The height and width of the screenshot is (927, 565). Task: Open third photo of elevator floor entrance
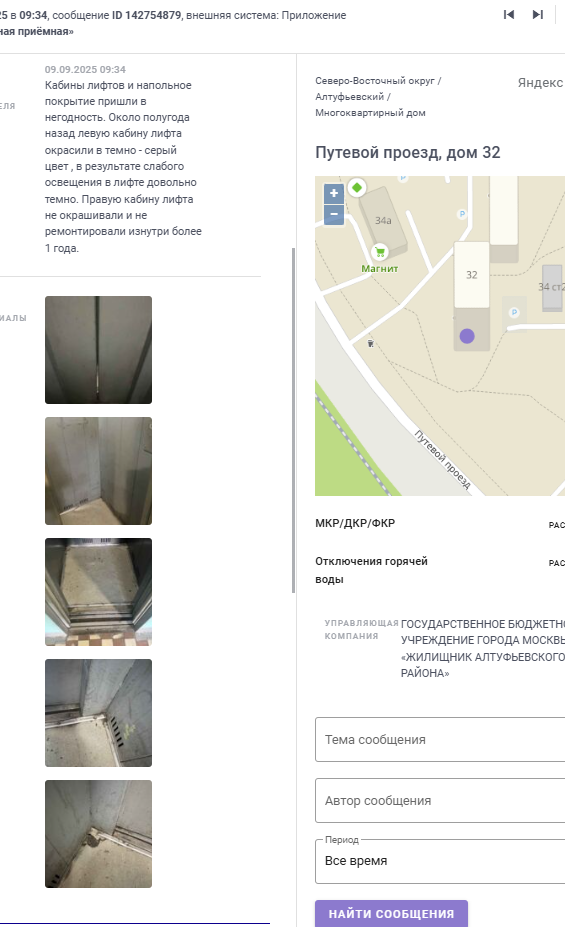point(99,592)
